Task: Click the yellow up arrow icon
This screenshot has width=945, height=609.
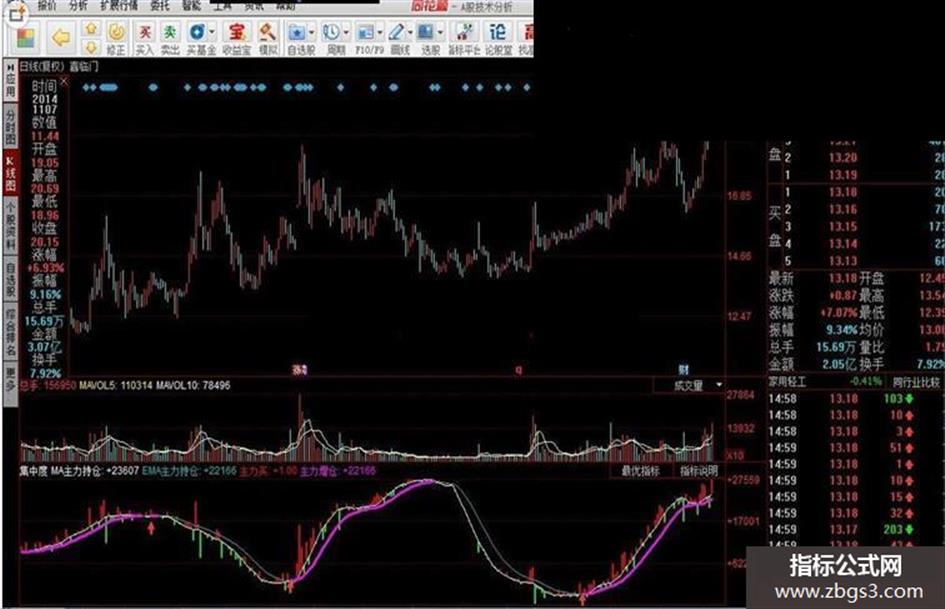Action: 91,28
